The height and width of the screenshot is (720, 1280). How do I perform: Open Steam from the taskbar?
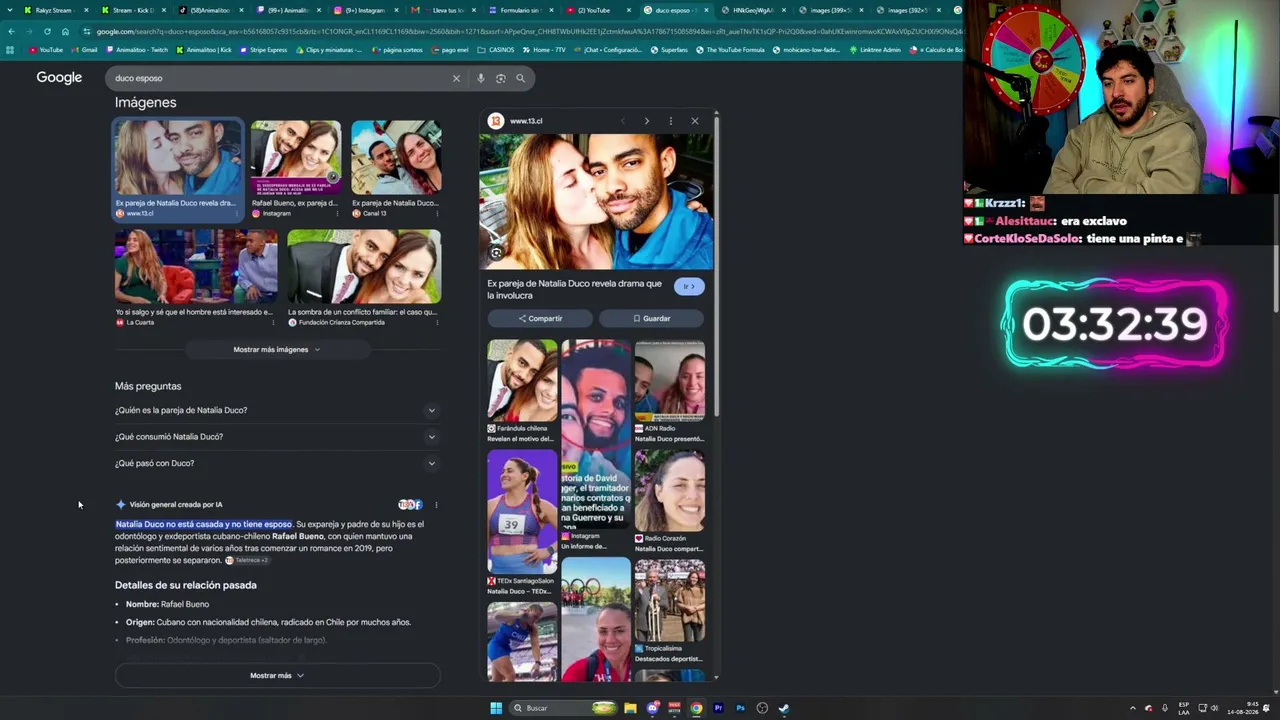(784, 708)
